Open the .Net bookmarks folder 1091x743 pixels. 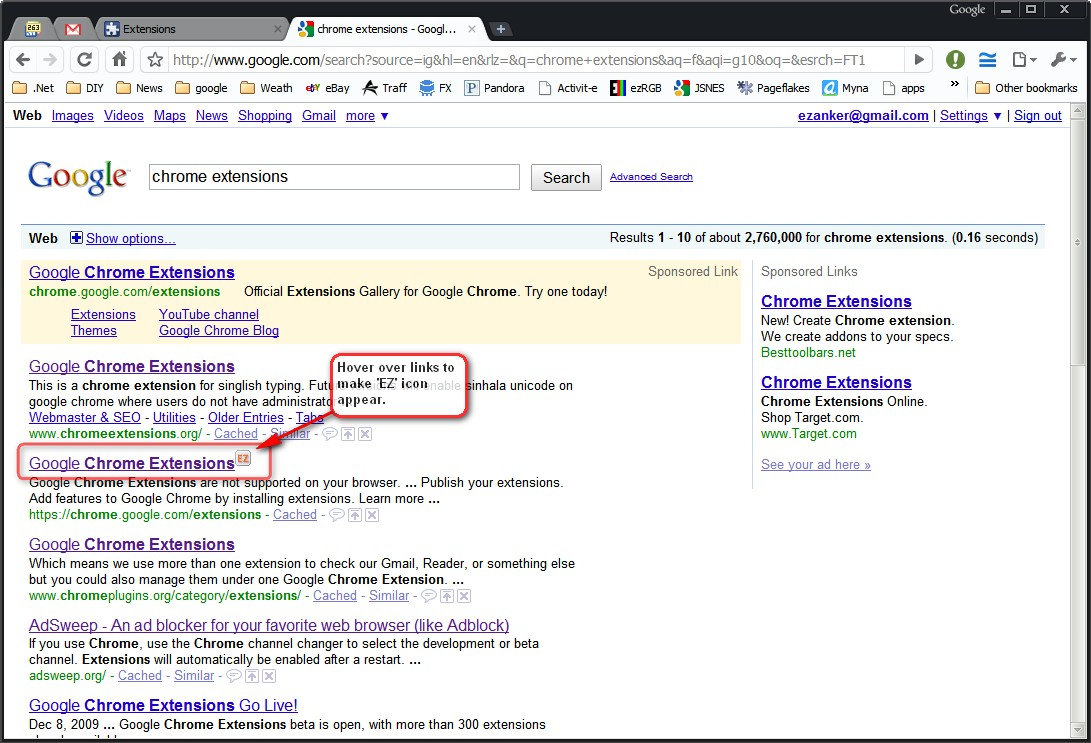[x=33, y=88]
